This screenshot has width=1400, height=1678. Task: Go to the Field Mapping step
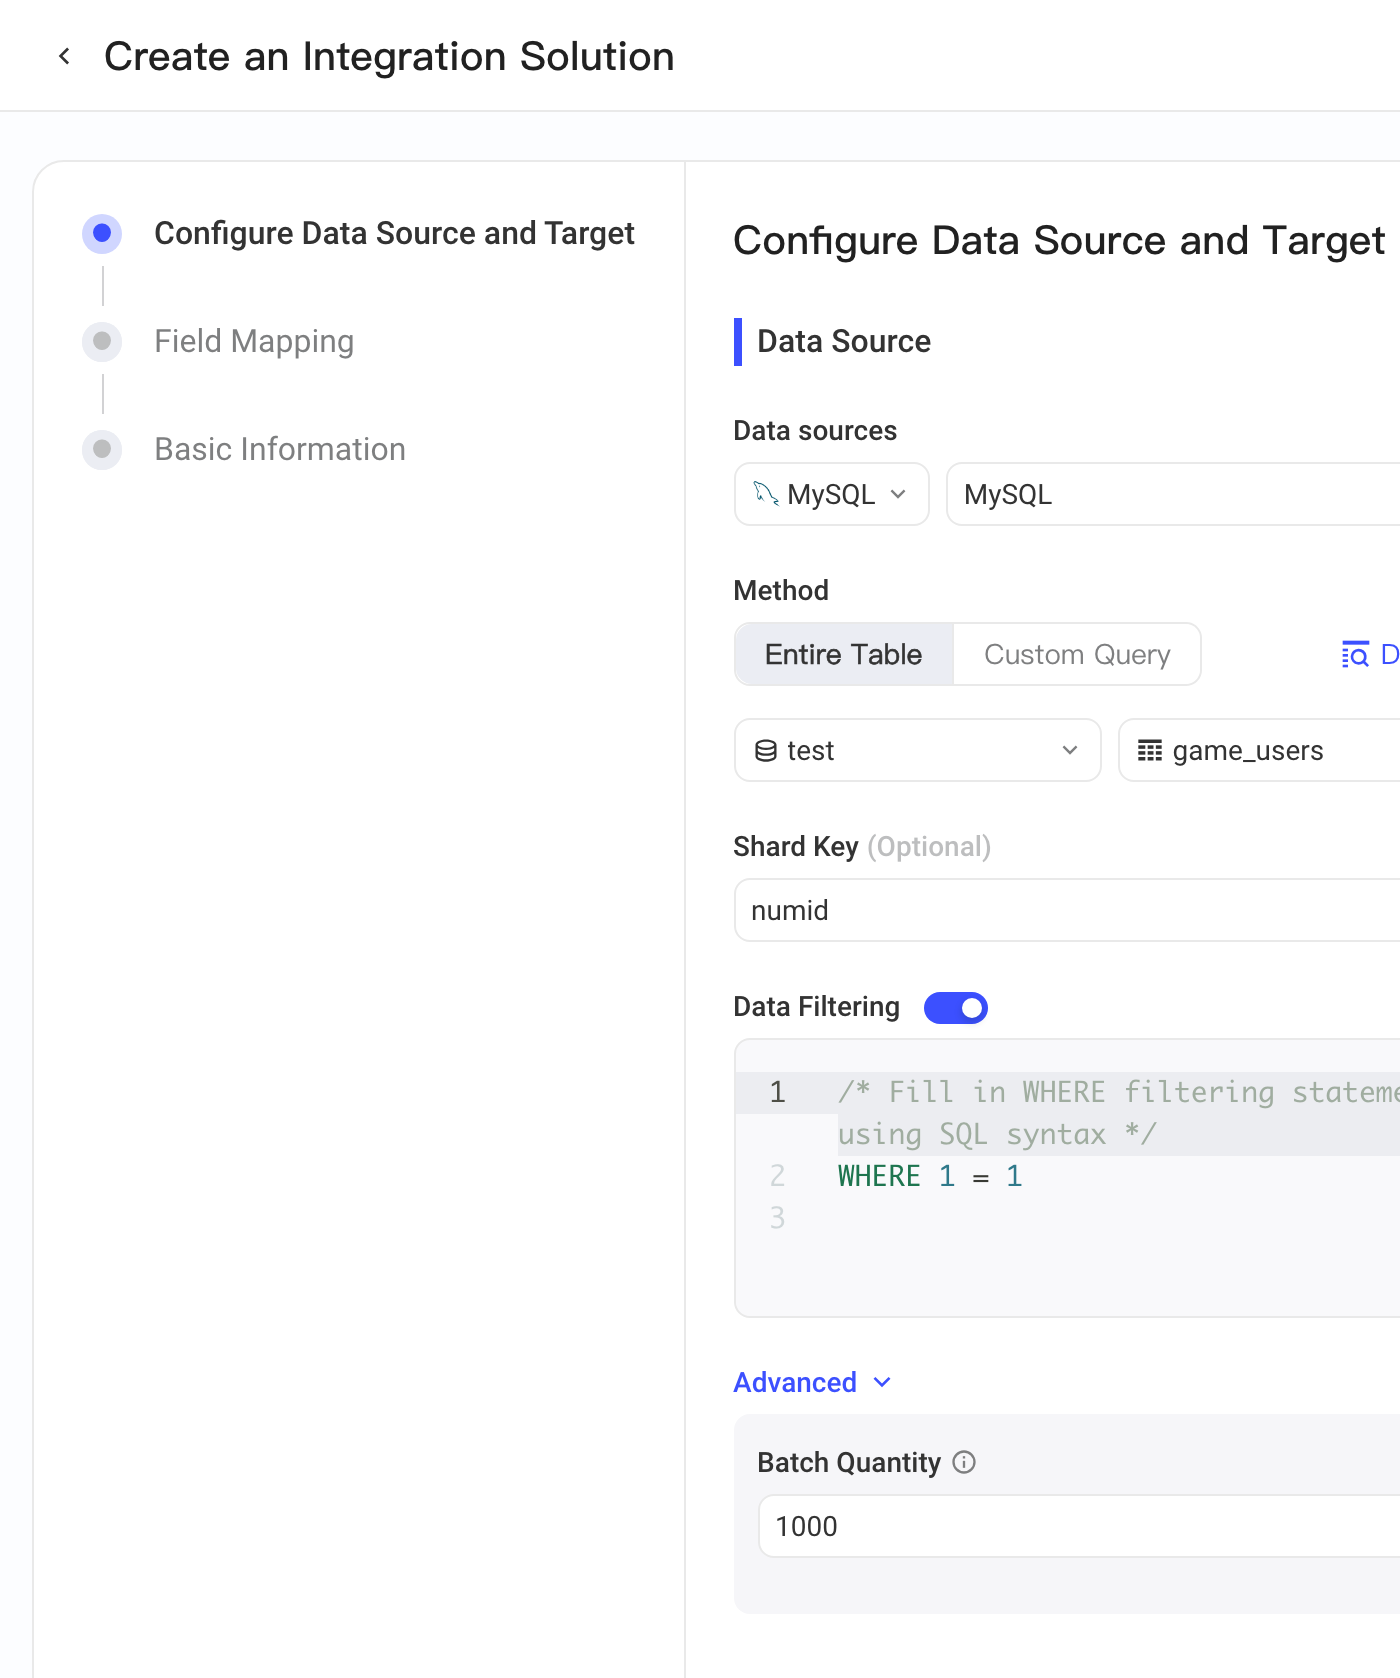(x=254, y=341)
